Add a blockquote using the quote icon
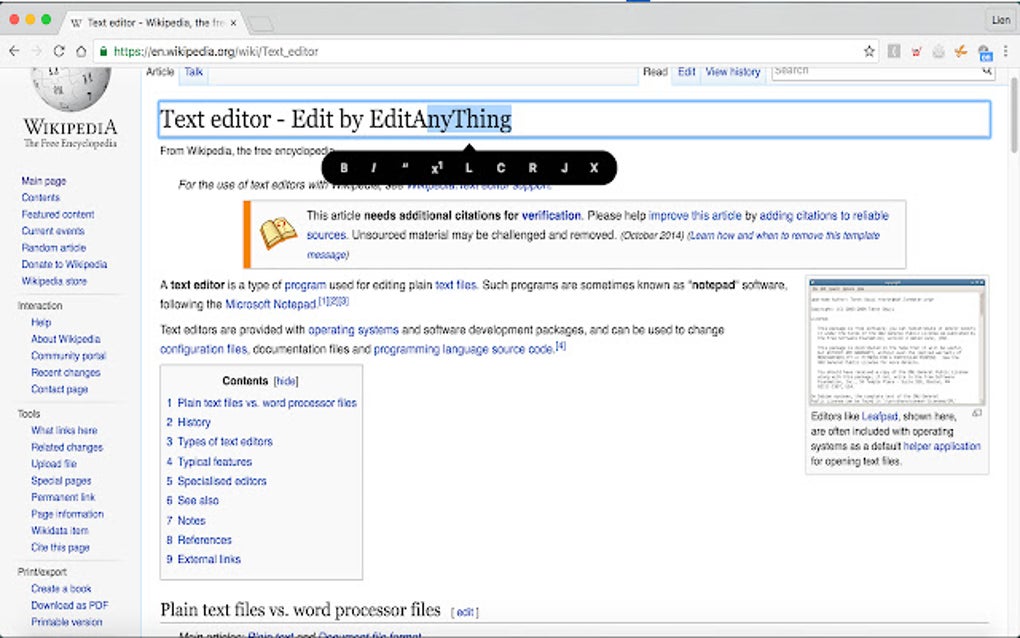 click(404, 168)
